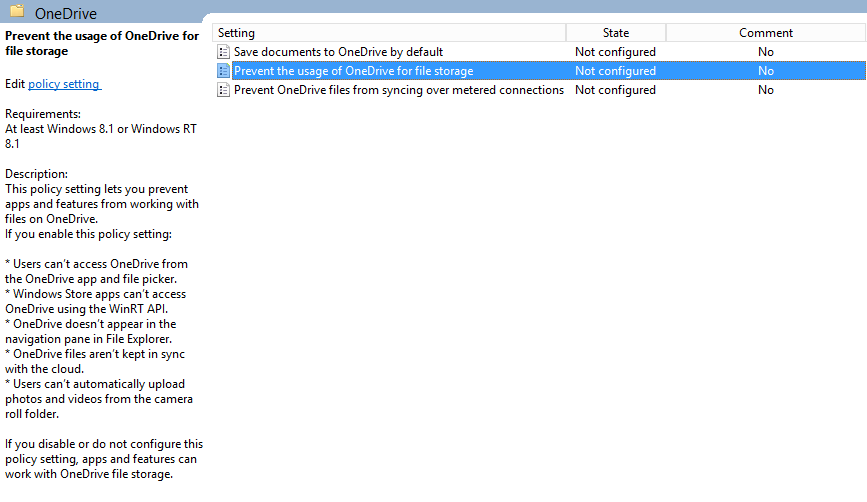Image resolution: width=867 pixels, height=502 pixels.
Task: Click the No comment in highlighted row
Action: [766, 71]
